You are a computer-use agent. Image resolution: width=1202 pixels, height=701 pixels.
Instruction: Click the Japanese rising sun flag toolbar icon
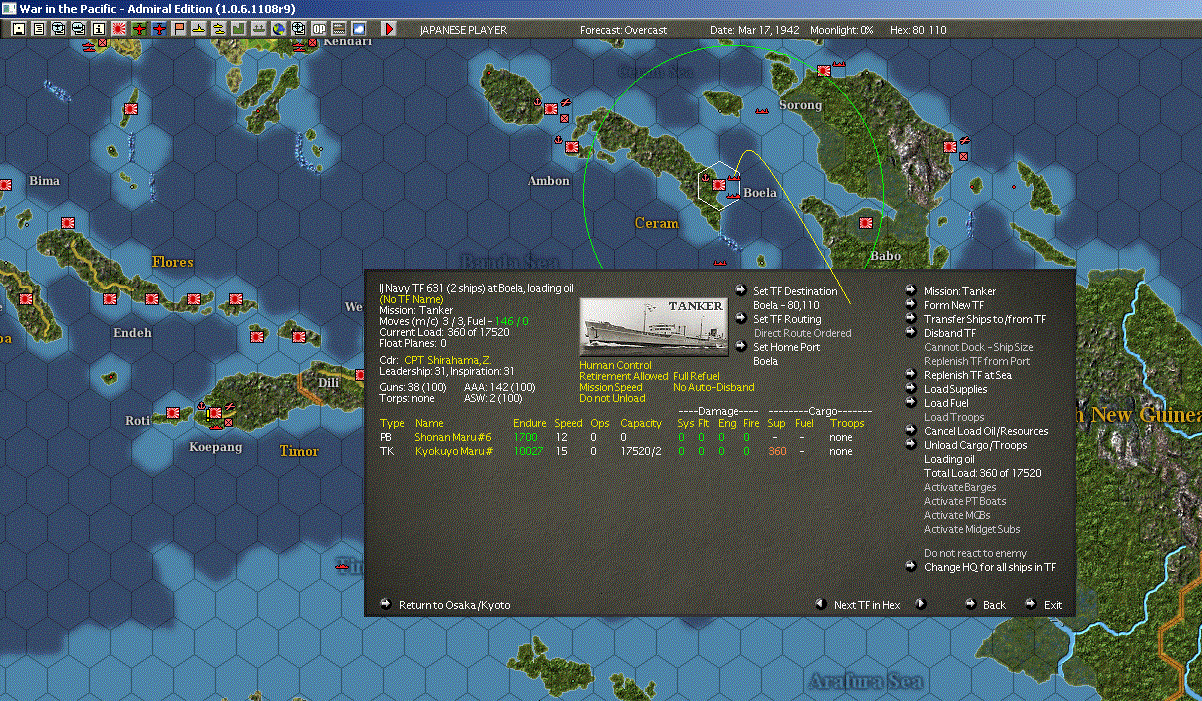[118, 29]
